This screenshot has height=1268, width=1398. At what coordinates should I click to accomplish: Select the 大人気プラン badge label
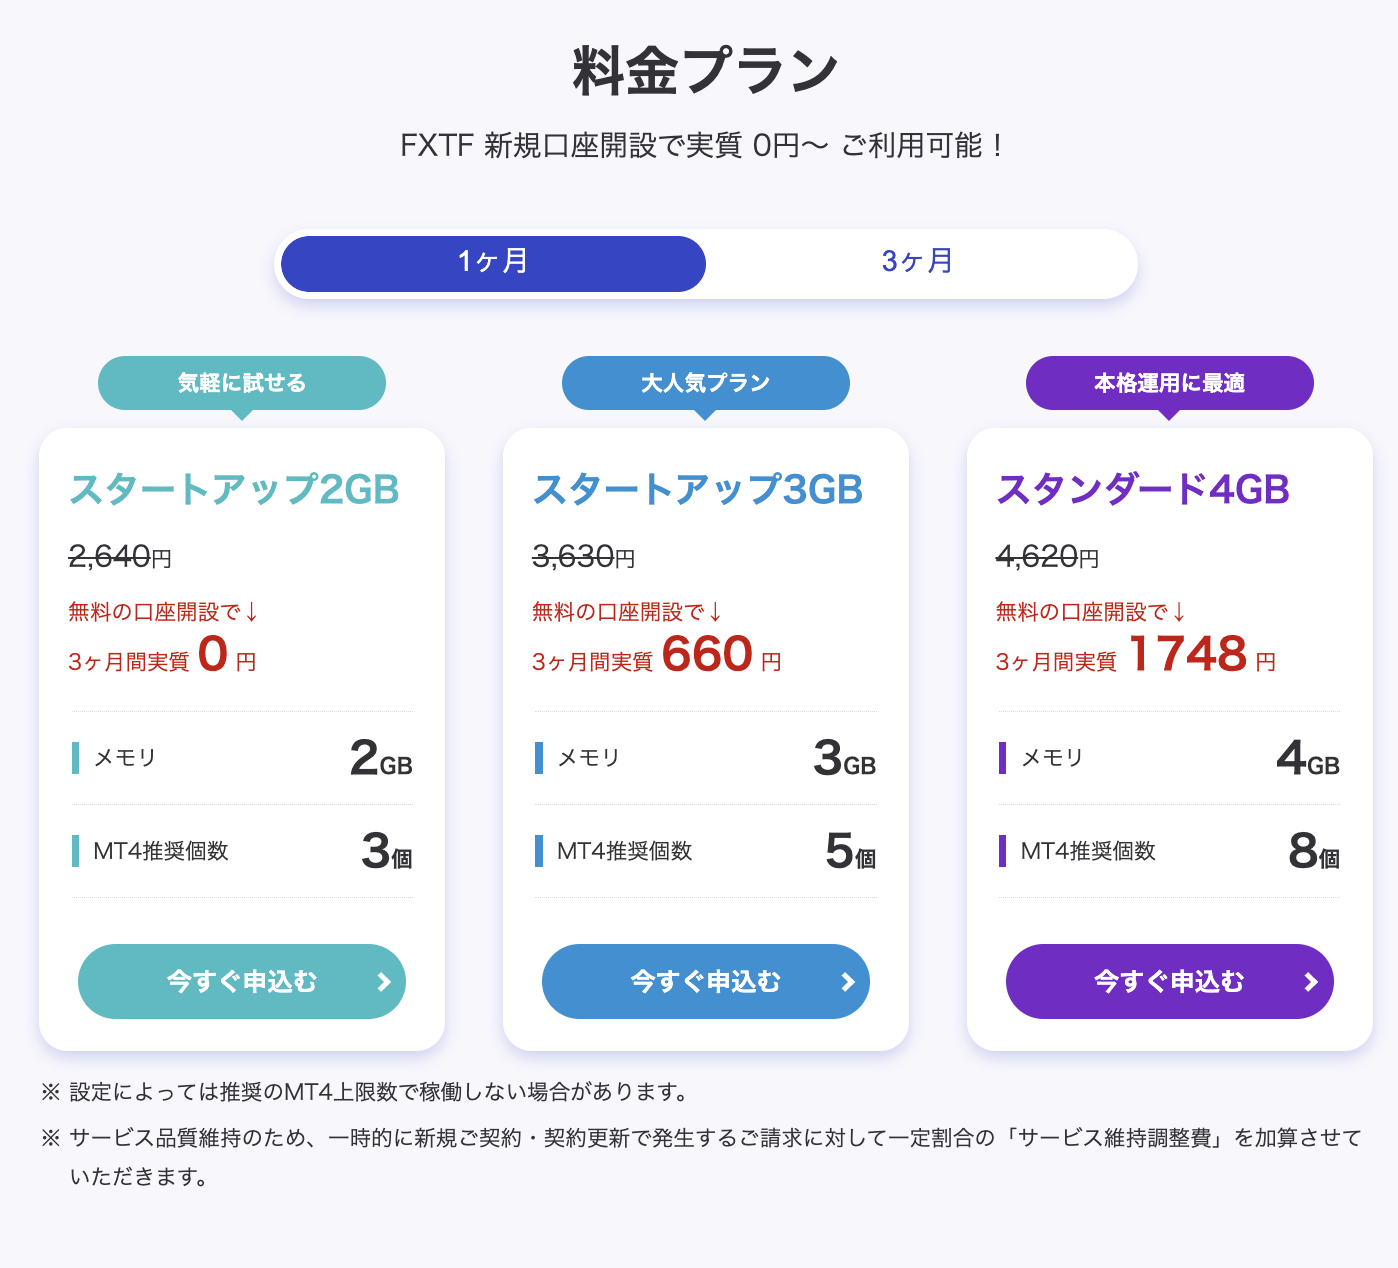(x=706, y=383)
